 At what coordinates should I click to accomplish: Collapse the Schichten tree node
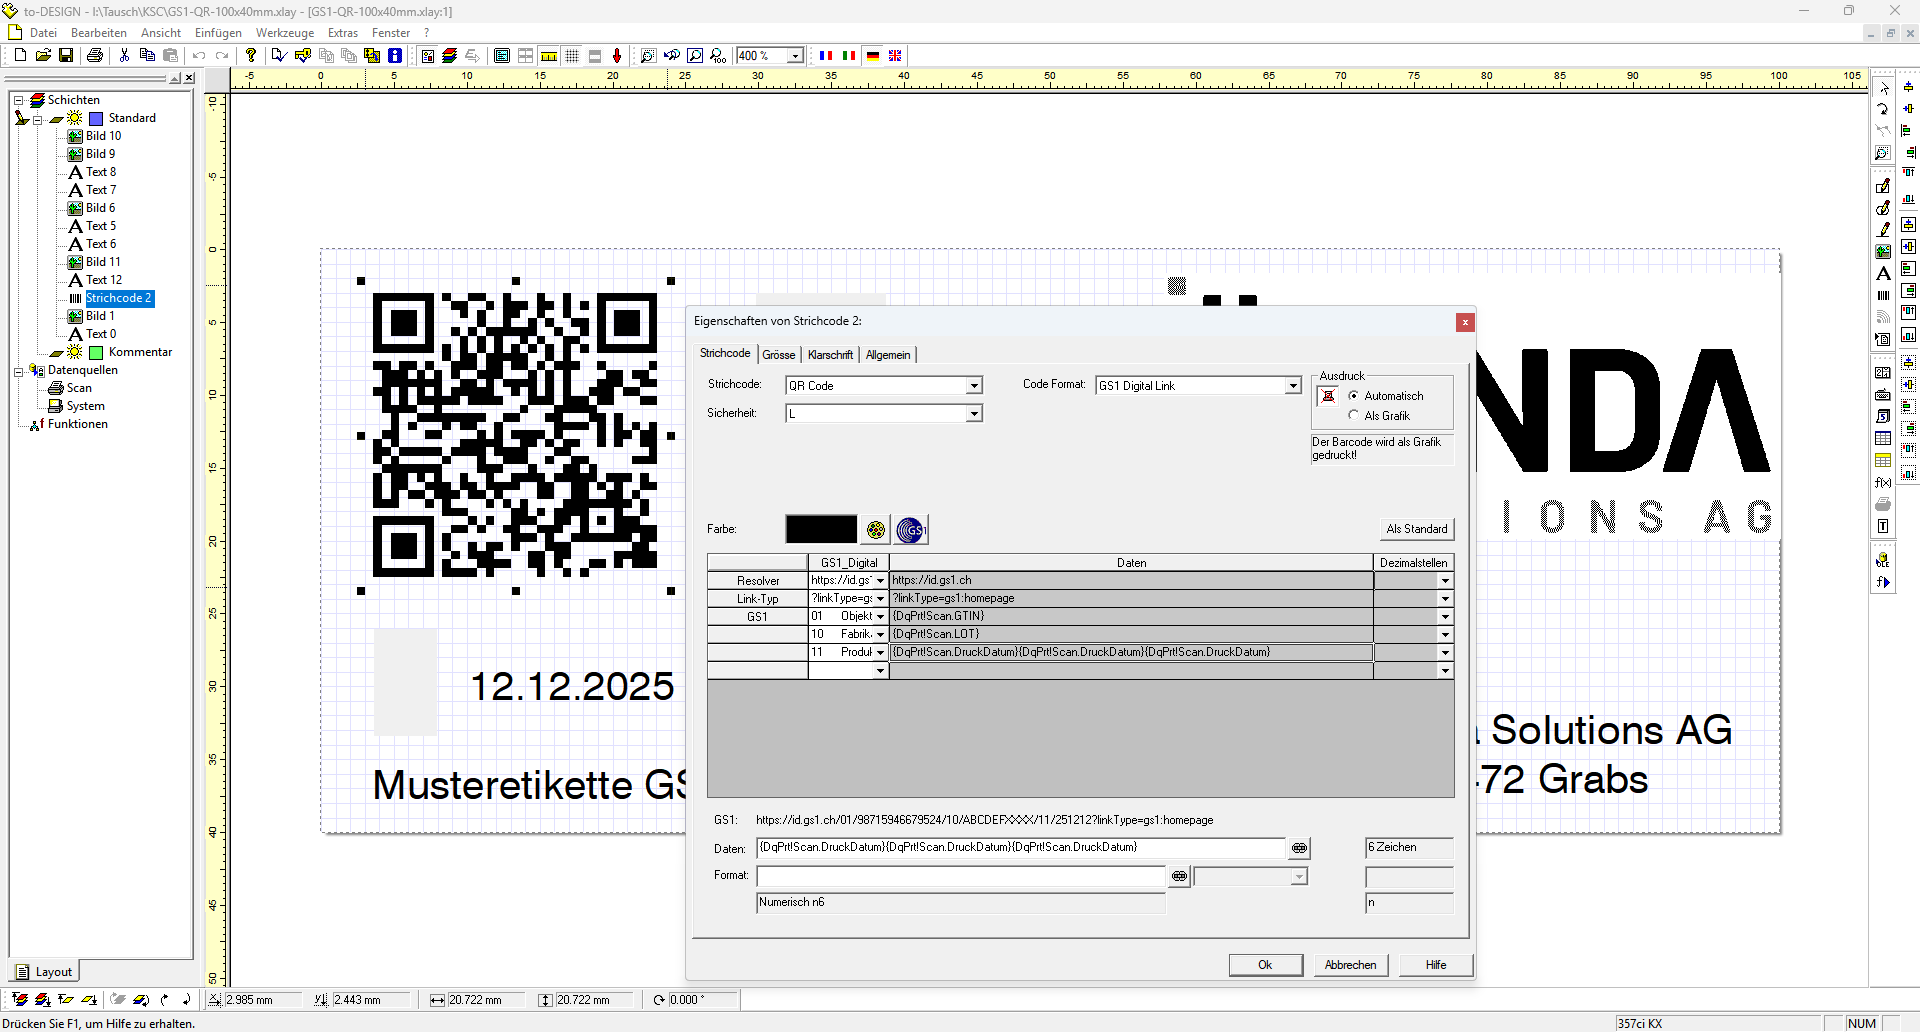tap(18, 100)
